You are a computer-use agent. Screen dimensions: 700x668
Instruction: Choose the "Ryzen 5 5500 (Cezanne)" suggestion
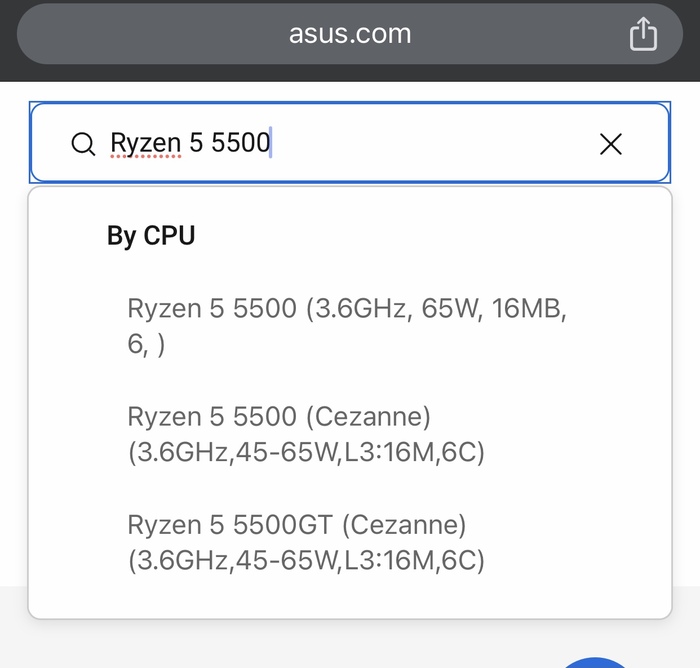tap(279, 416)
